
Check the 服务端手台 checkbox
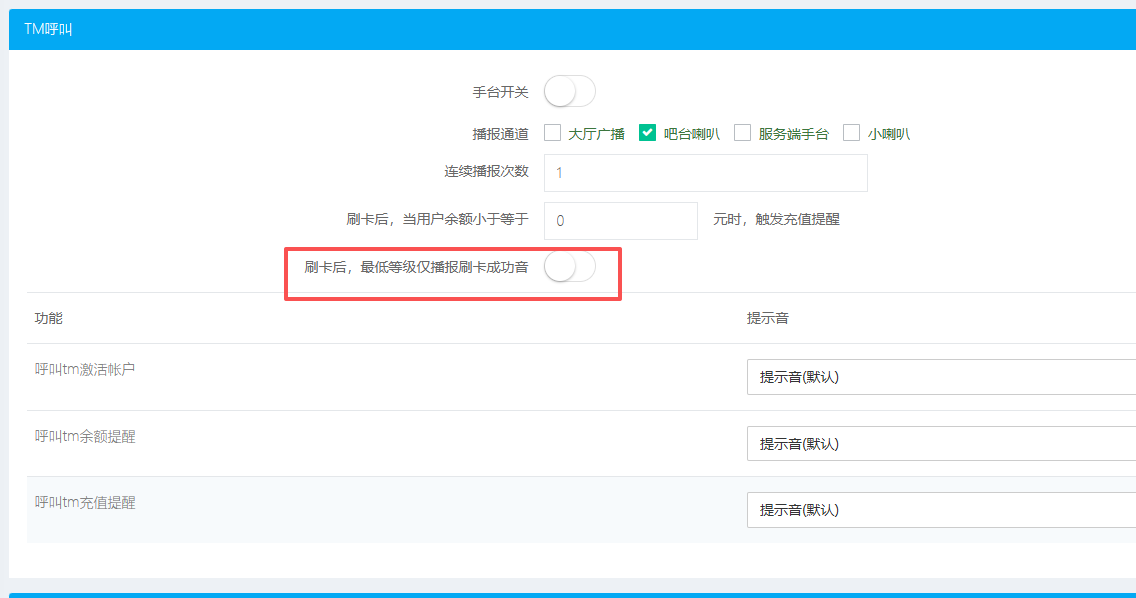[743, 133]
